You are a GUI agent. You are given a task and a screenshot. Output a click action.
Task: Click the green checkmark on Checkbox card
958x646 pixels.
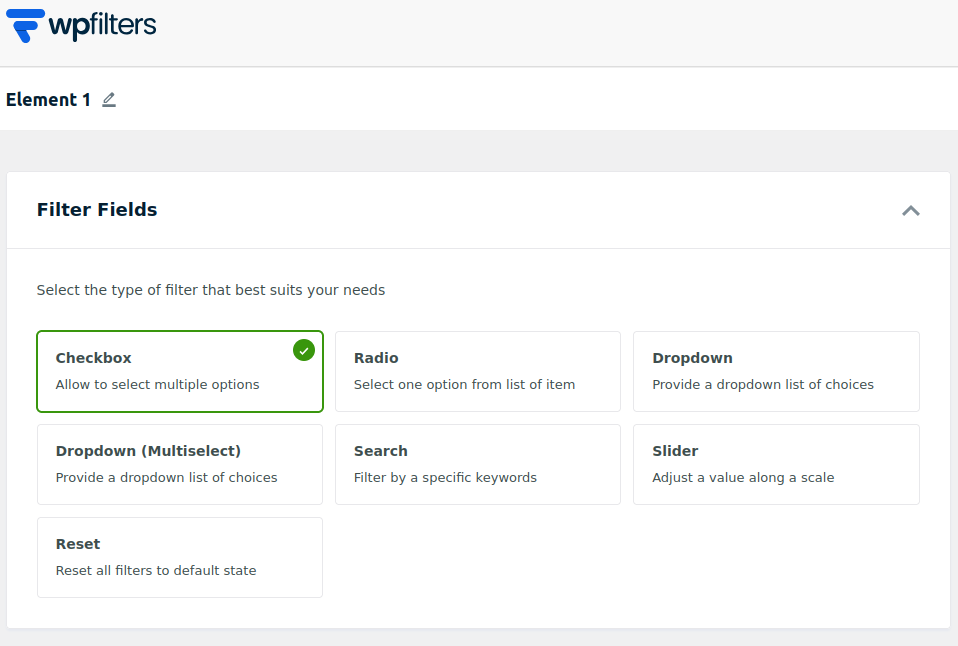coord(304,350)
